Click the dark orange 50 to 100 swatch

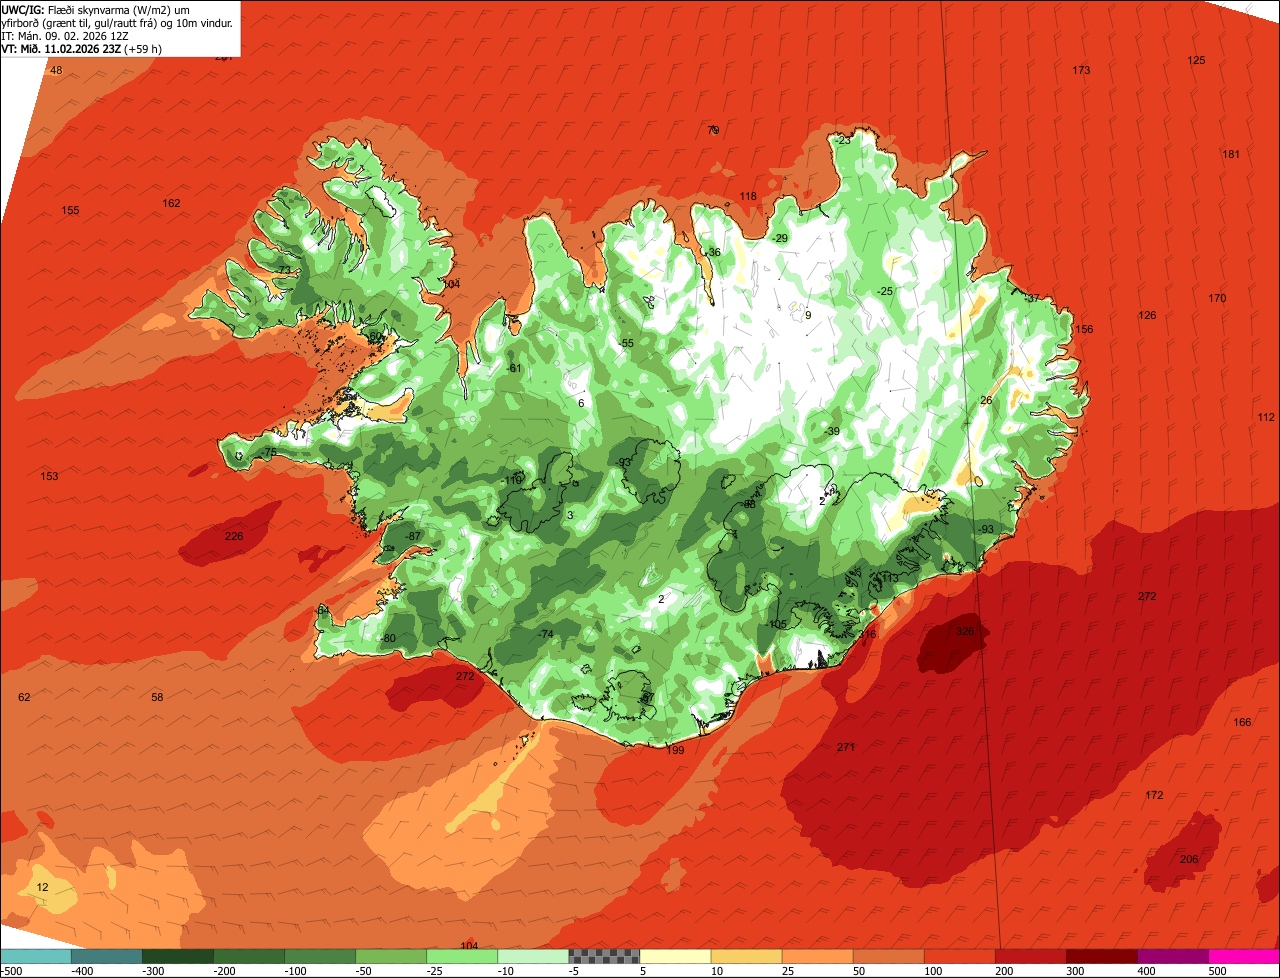pyautogui.click(x=889, y=956)
